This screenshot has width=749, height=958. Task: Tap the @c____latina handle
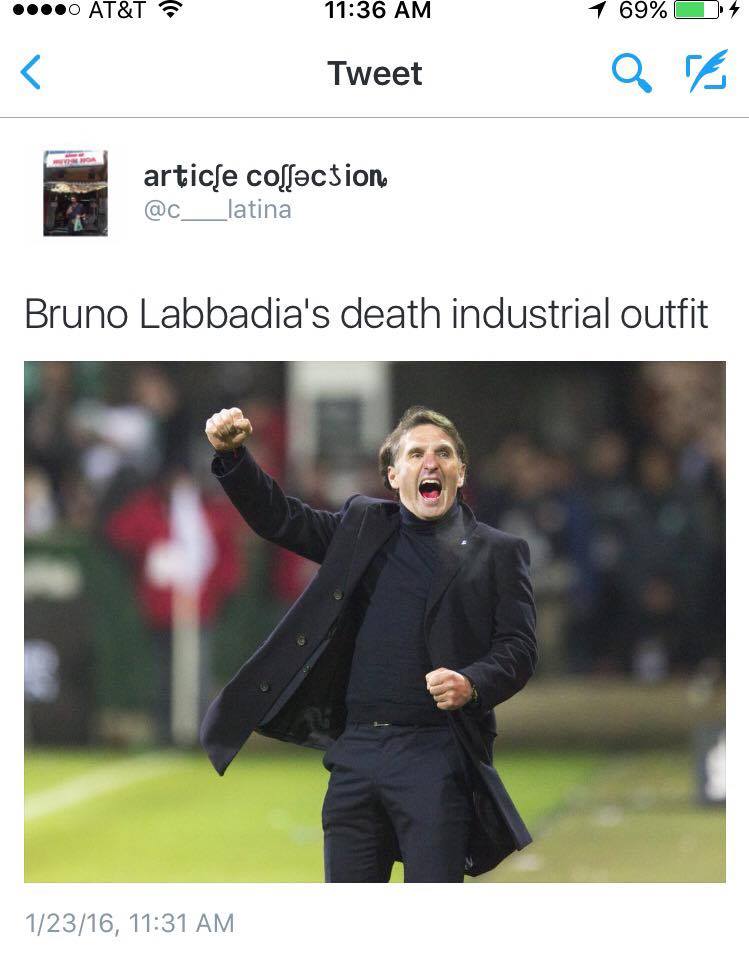[217, 210]
